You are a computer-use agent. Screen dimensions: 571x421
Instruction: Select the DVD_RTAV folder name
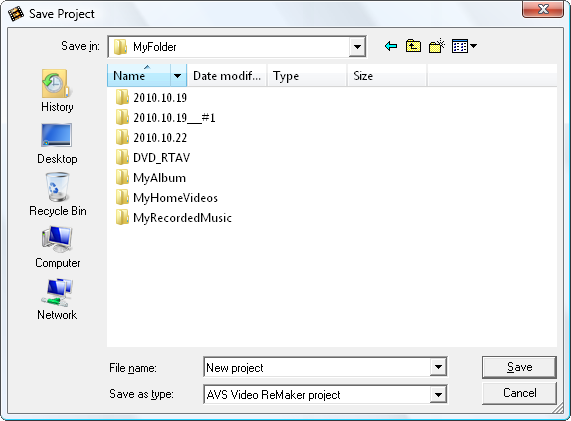161,158
